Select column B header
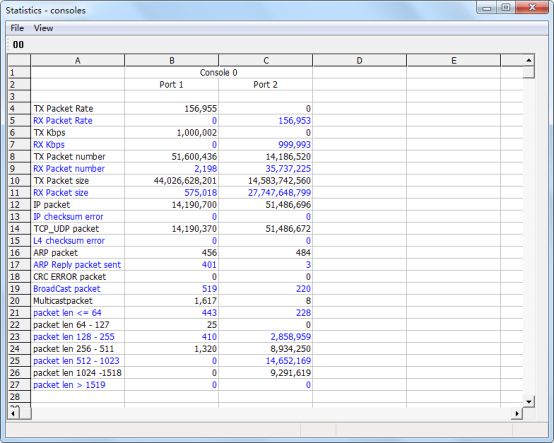Viewport: 554px width, 443px height. pyautogui.click(x=172, y=60)
